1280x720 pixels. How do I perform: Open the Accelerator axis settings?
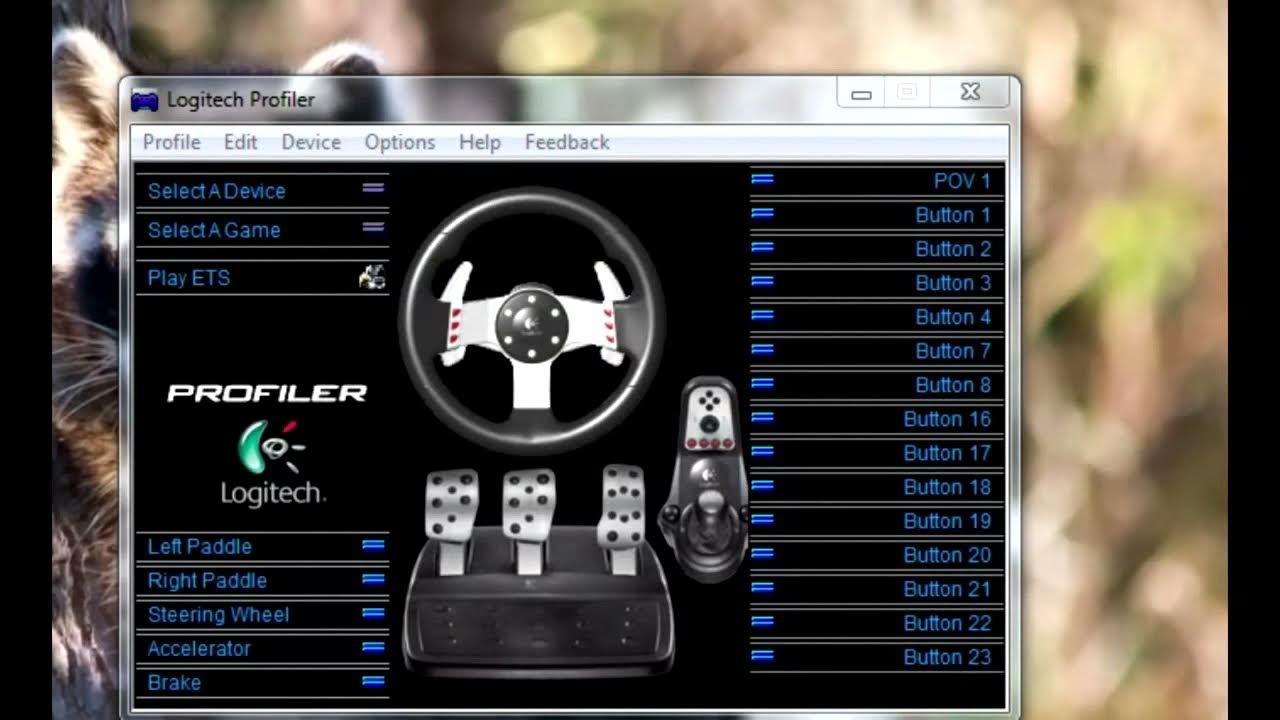(x=199, y=648)
